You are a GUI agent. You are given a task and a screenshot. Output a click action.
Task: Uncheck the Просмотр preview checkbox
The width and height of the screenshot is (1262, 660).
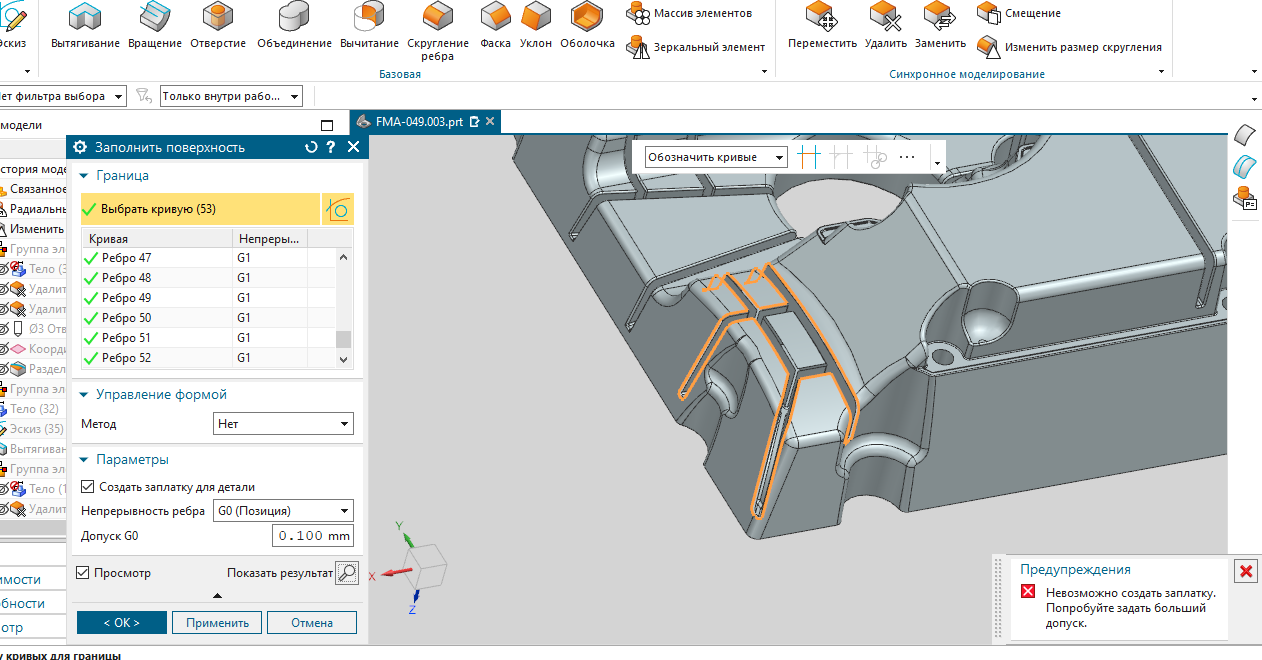pos(83,573)
